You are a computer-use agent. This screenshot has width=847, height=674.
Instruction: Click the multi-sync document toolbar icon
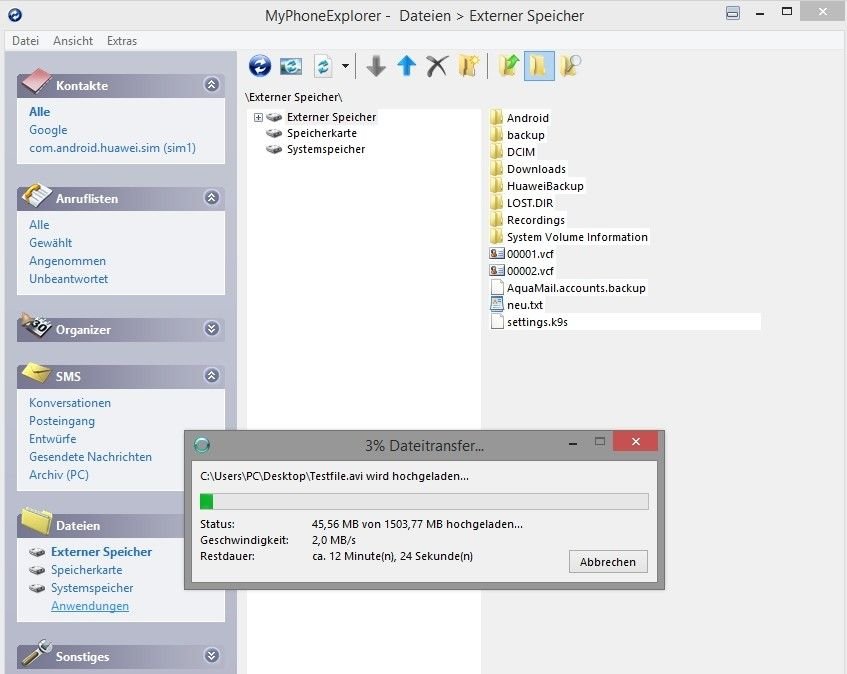coord(323,66)
